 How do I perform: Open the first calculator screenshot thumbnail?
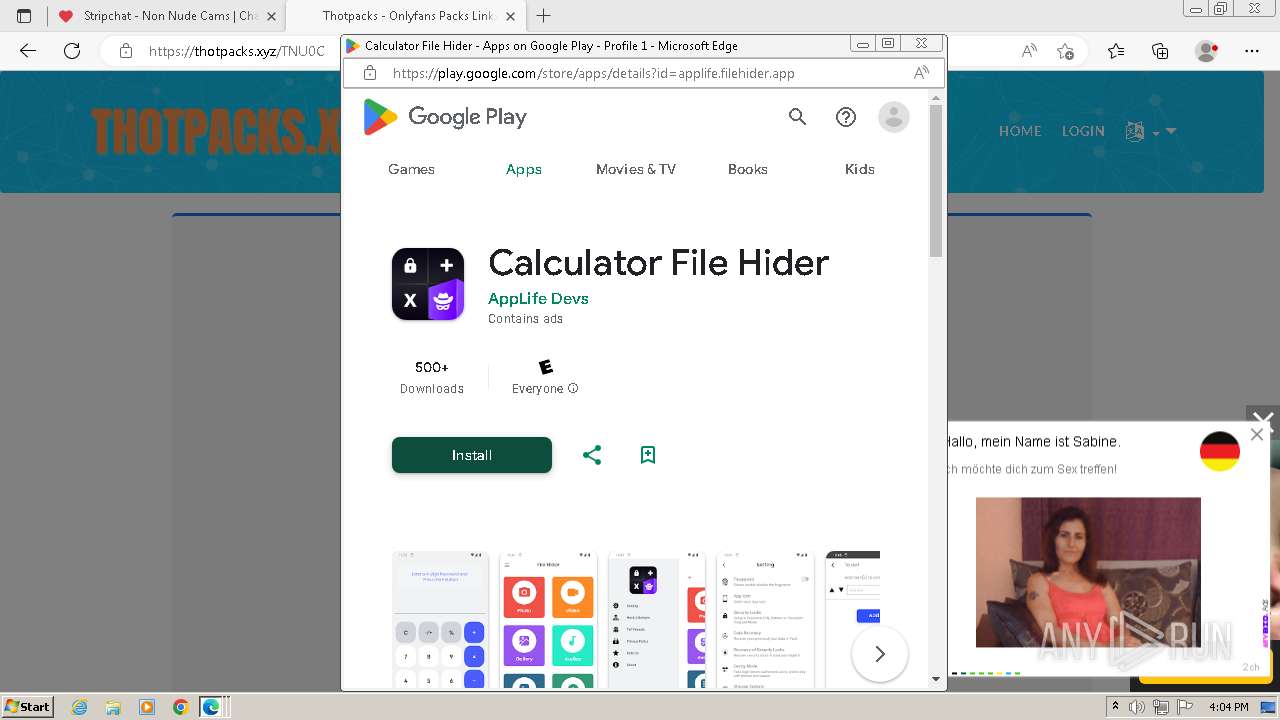440,619
